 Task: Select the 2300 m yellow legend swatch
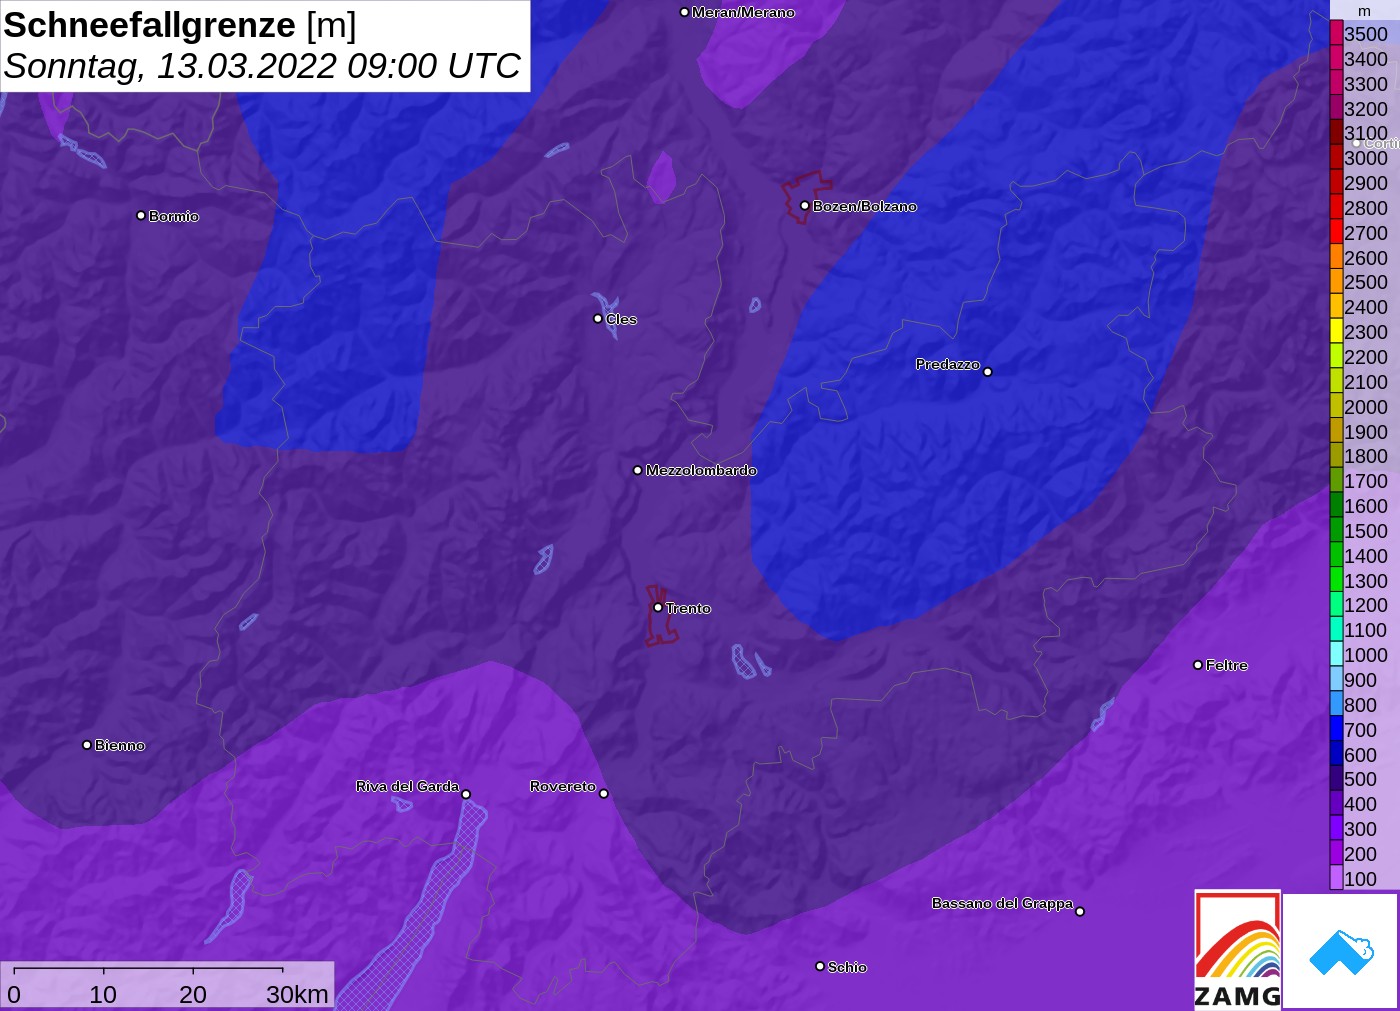(x=1336, y=331)
